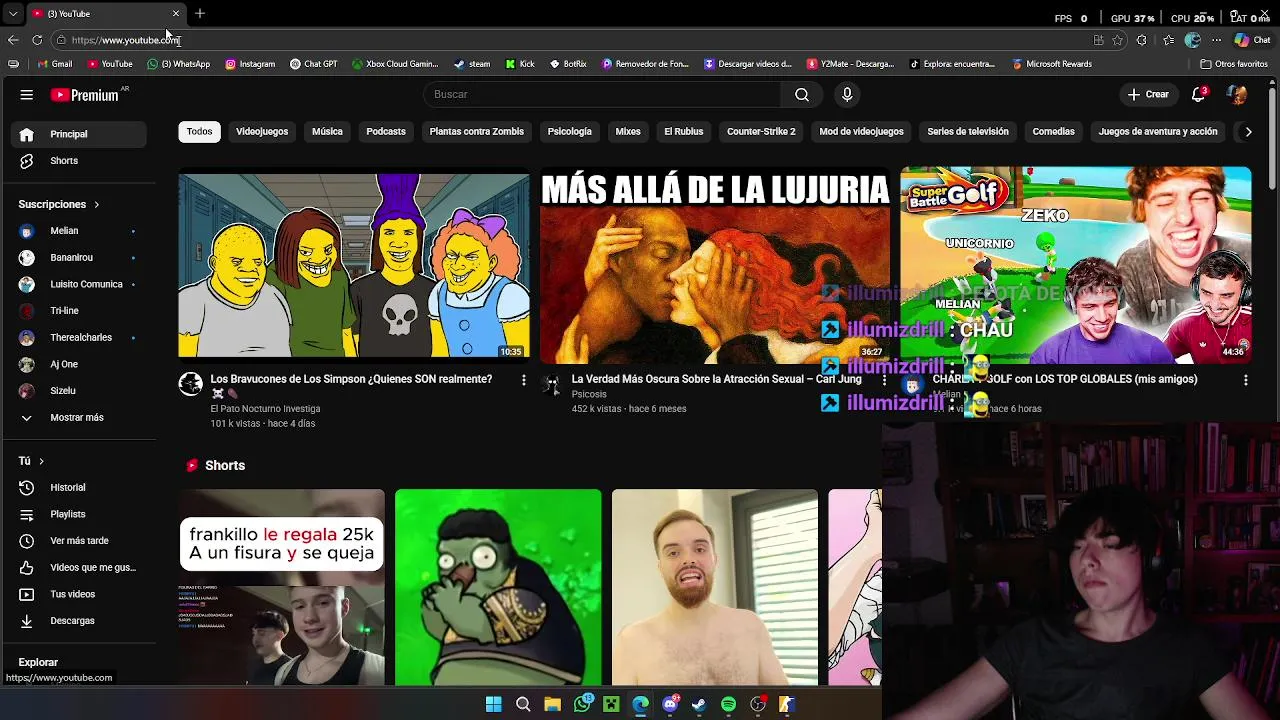Open the YouTube hamburger guide menu
This screenshot has height=720, width=1280.
click(x=27, y=95)
